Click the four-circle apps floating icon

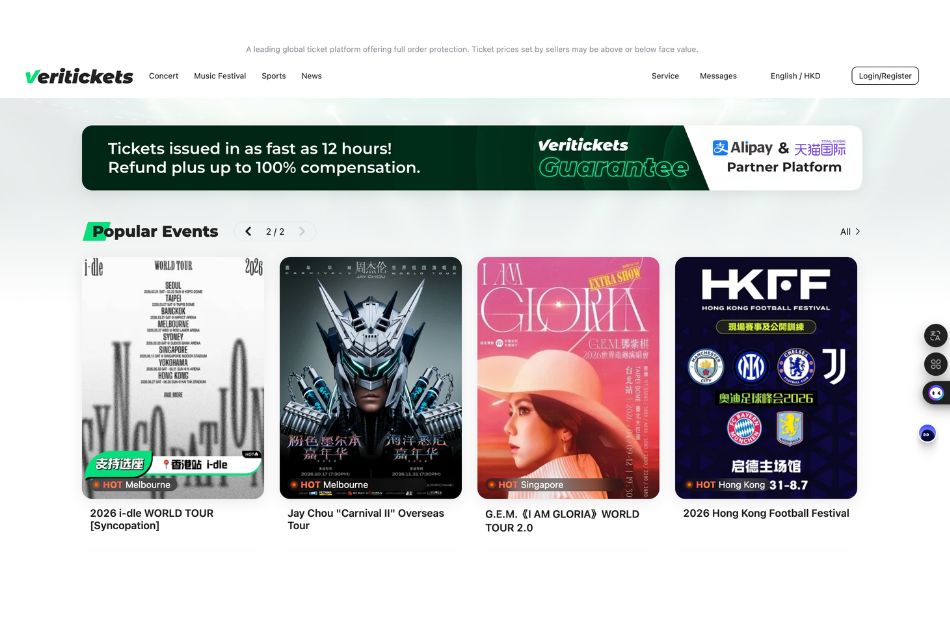coord(935,364)
